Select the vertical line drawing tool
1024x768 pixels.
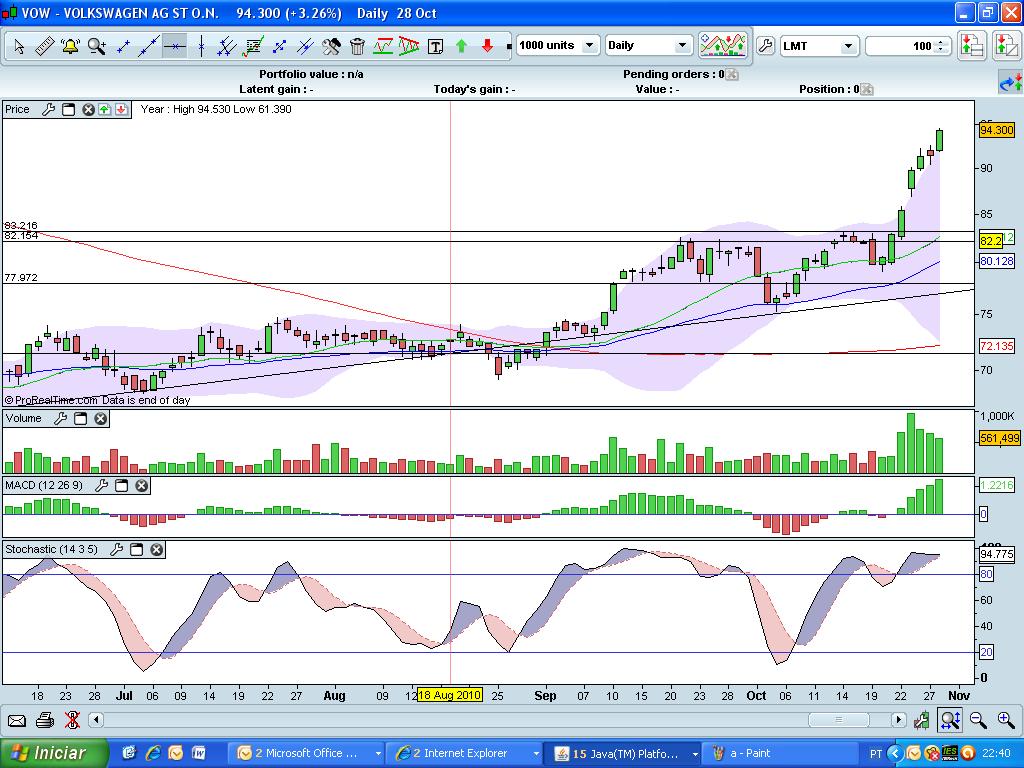point(201,46)
